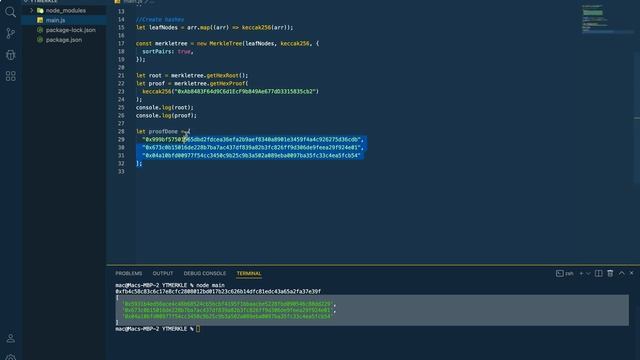Create a new terminal with plus icon
This screenshot has height=360, width=640.
581,273
